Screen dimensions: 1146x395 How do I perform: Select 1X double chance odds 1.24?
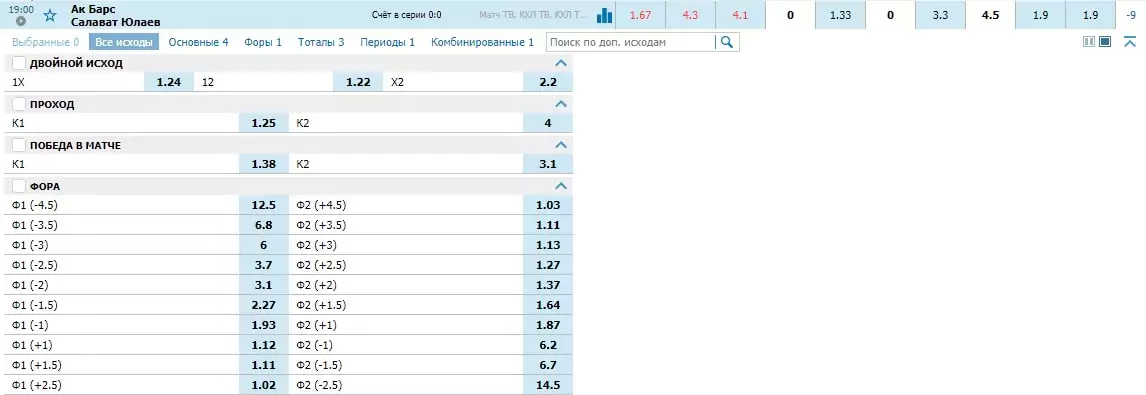coord(169,82)
